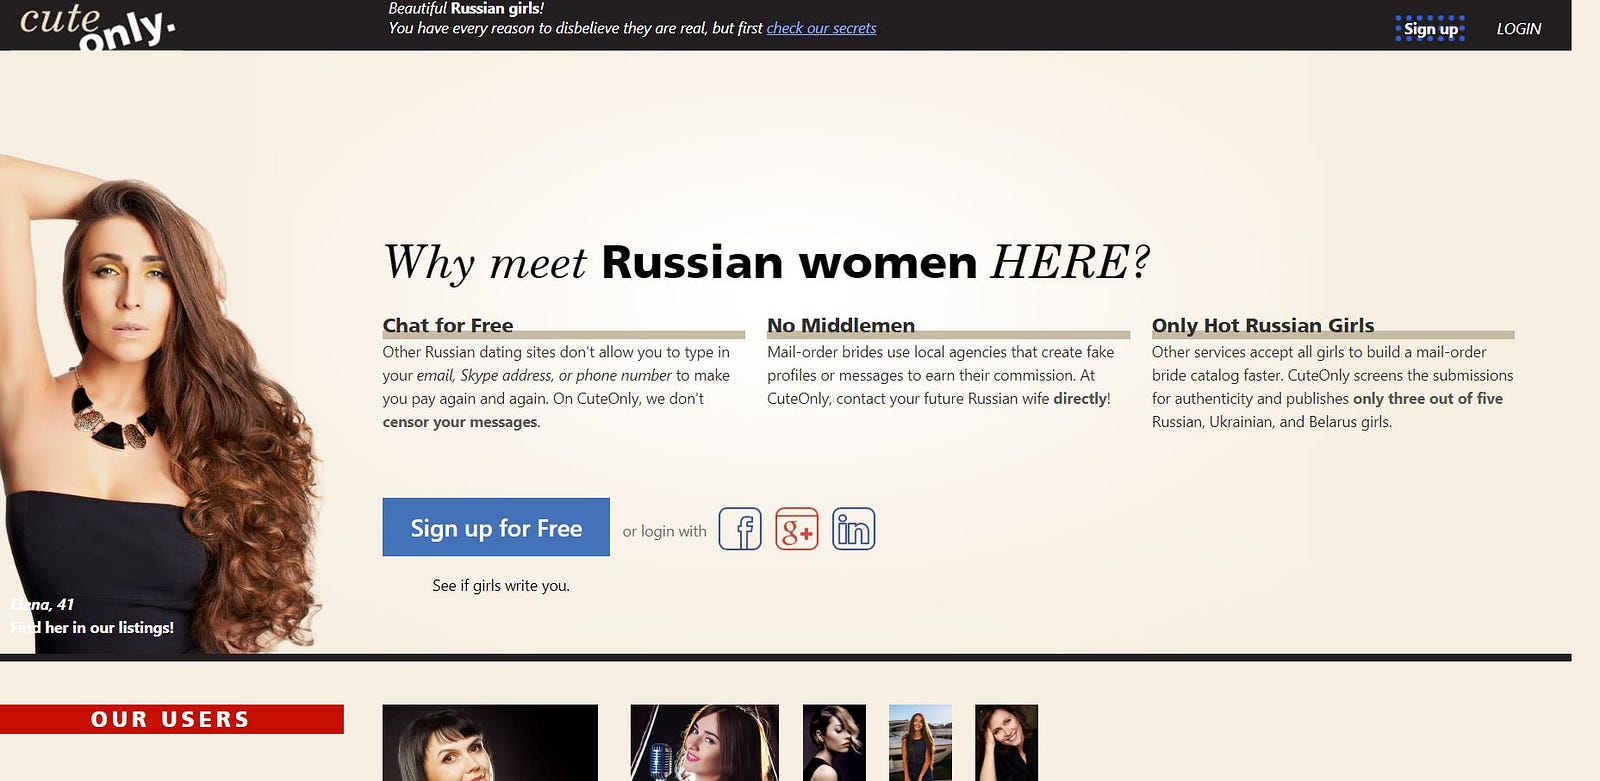Image resolution: width=1600 pixels, height=781 pixels.
Task: Click the 'Chat for Free' heading
Action: (x=448, y=325)
